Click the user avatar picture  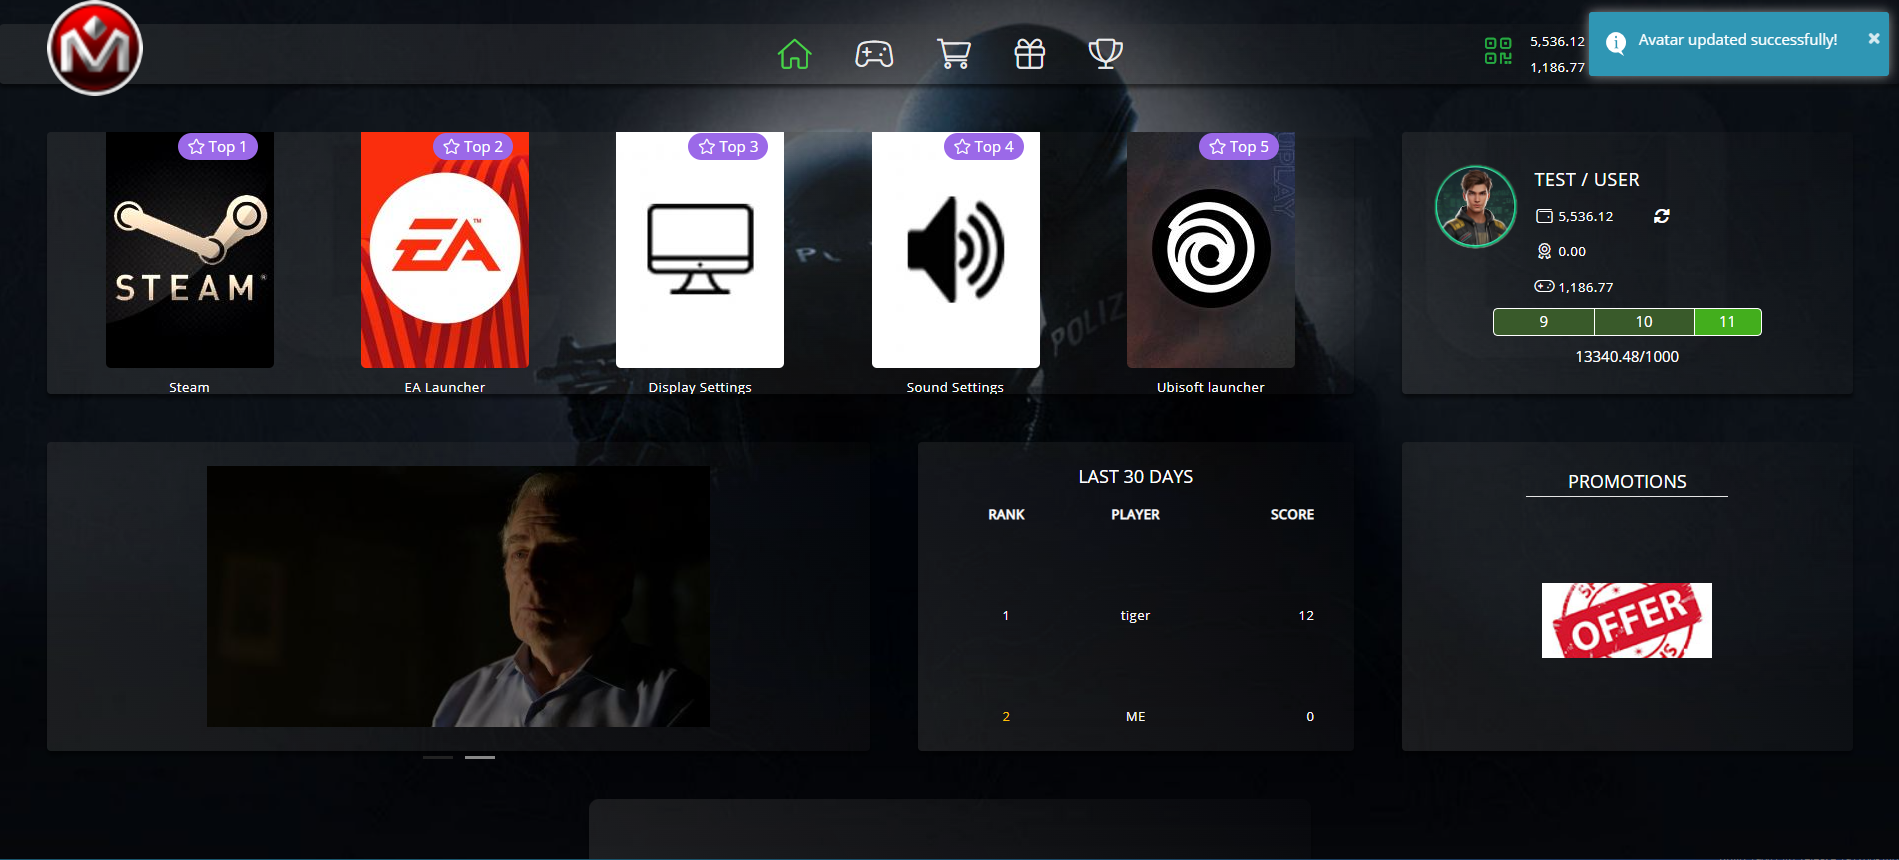[1476, 207]
